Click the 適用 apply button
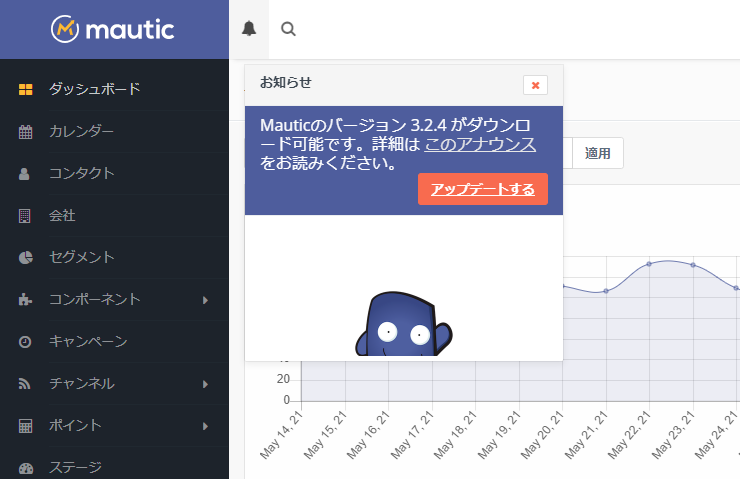740x479 pixels. 598,153
